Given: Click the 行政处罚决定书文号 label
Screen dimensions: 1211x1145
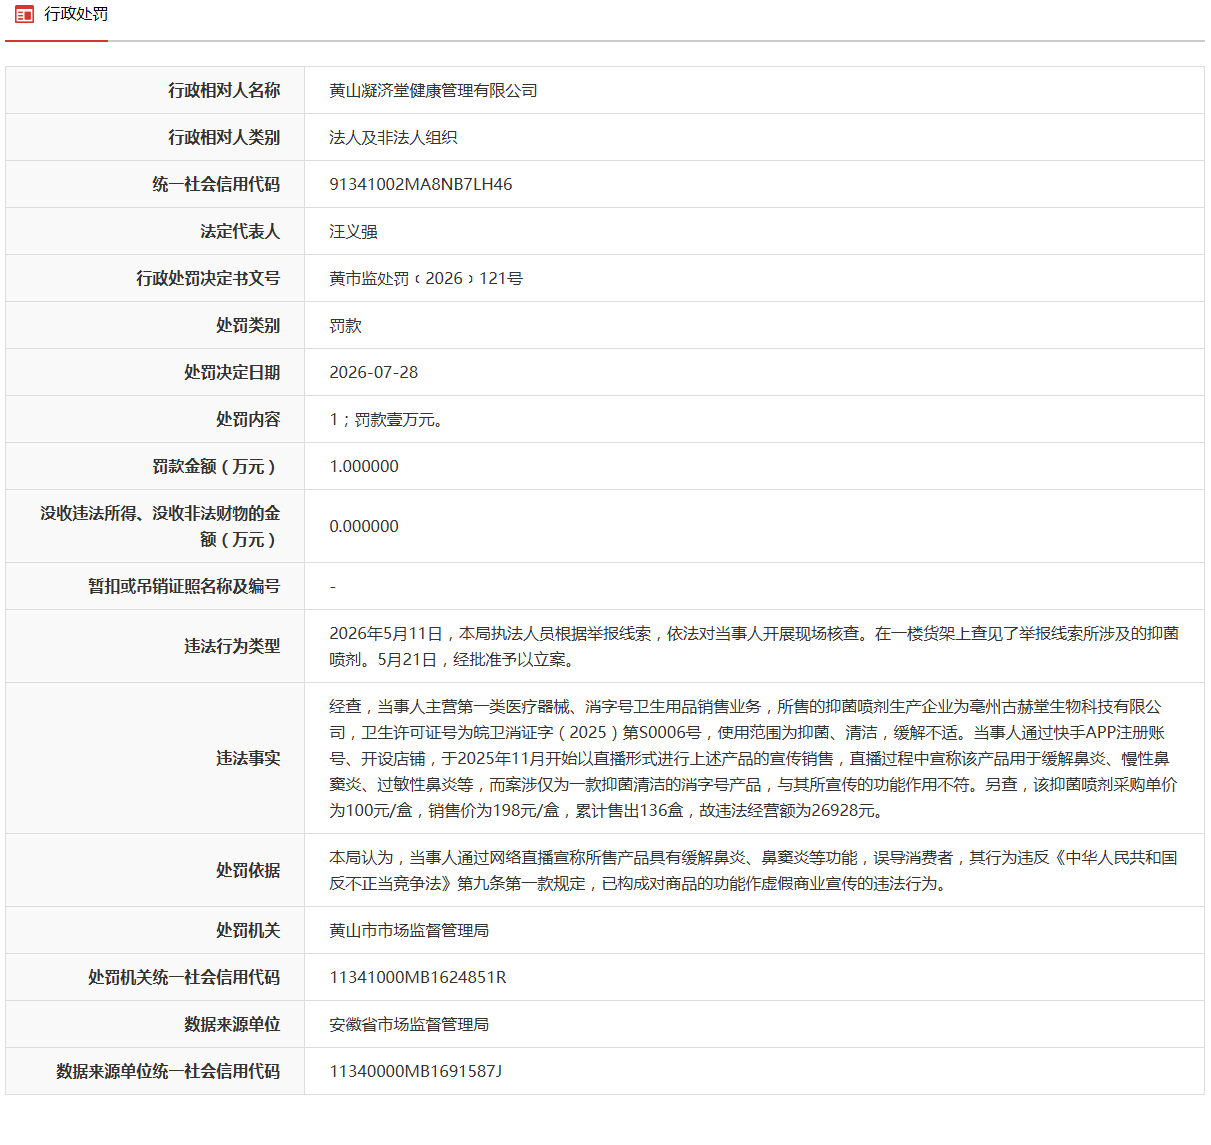Looking at the screenshot, I should pos(208,278).
